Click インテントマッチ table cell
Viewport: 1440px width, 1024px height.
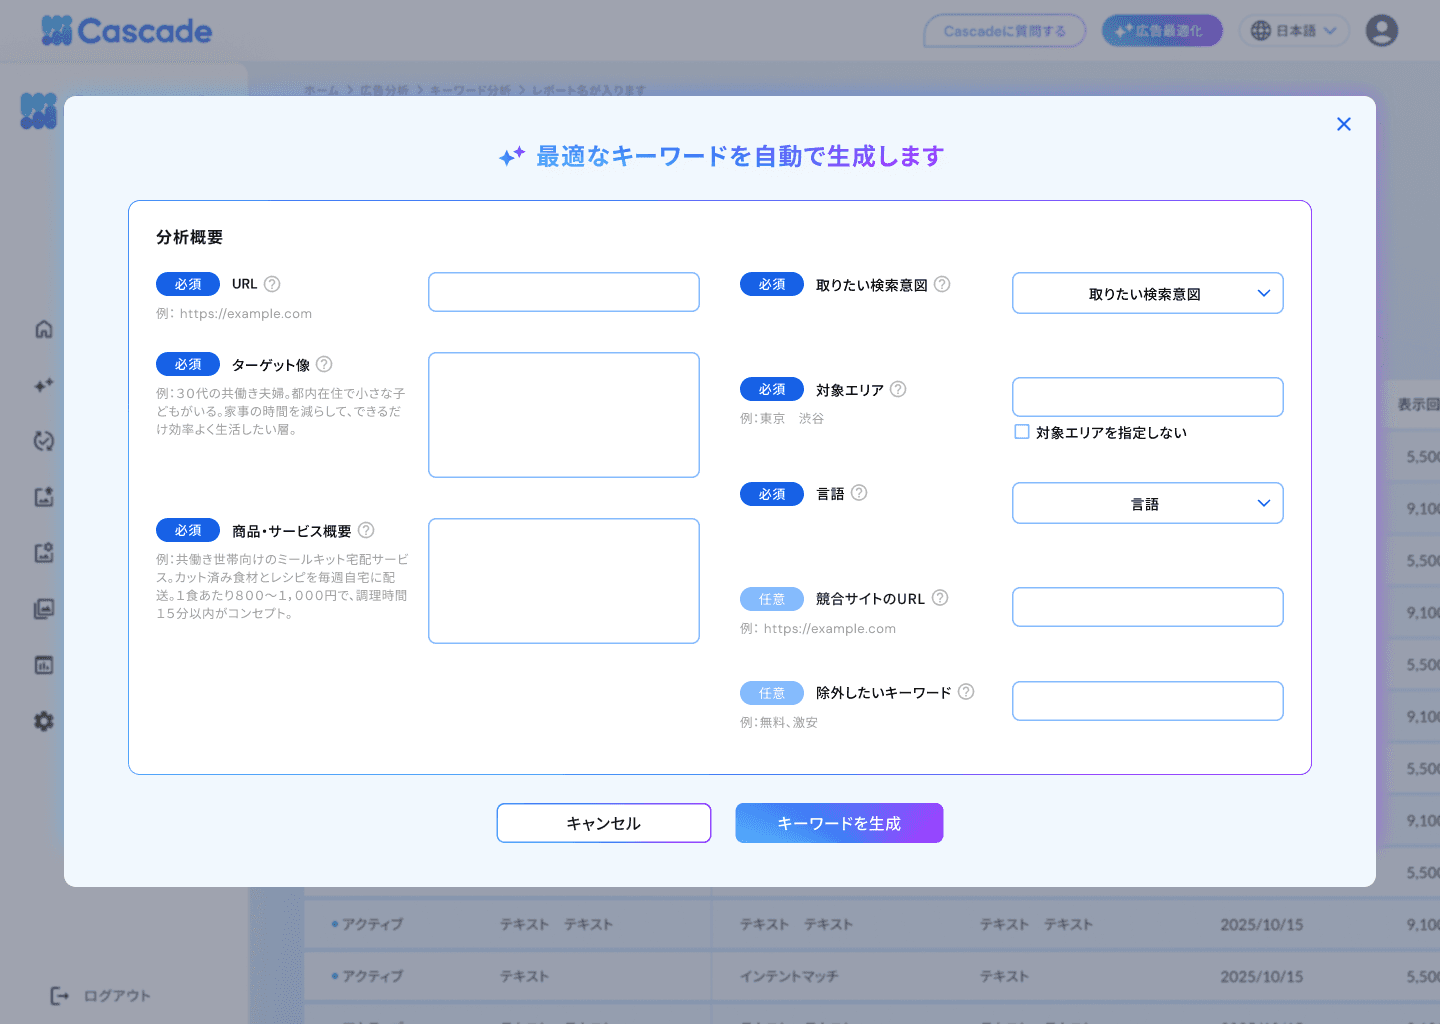(x=789, y=976)
